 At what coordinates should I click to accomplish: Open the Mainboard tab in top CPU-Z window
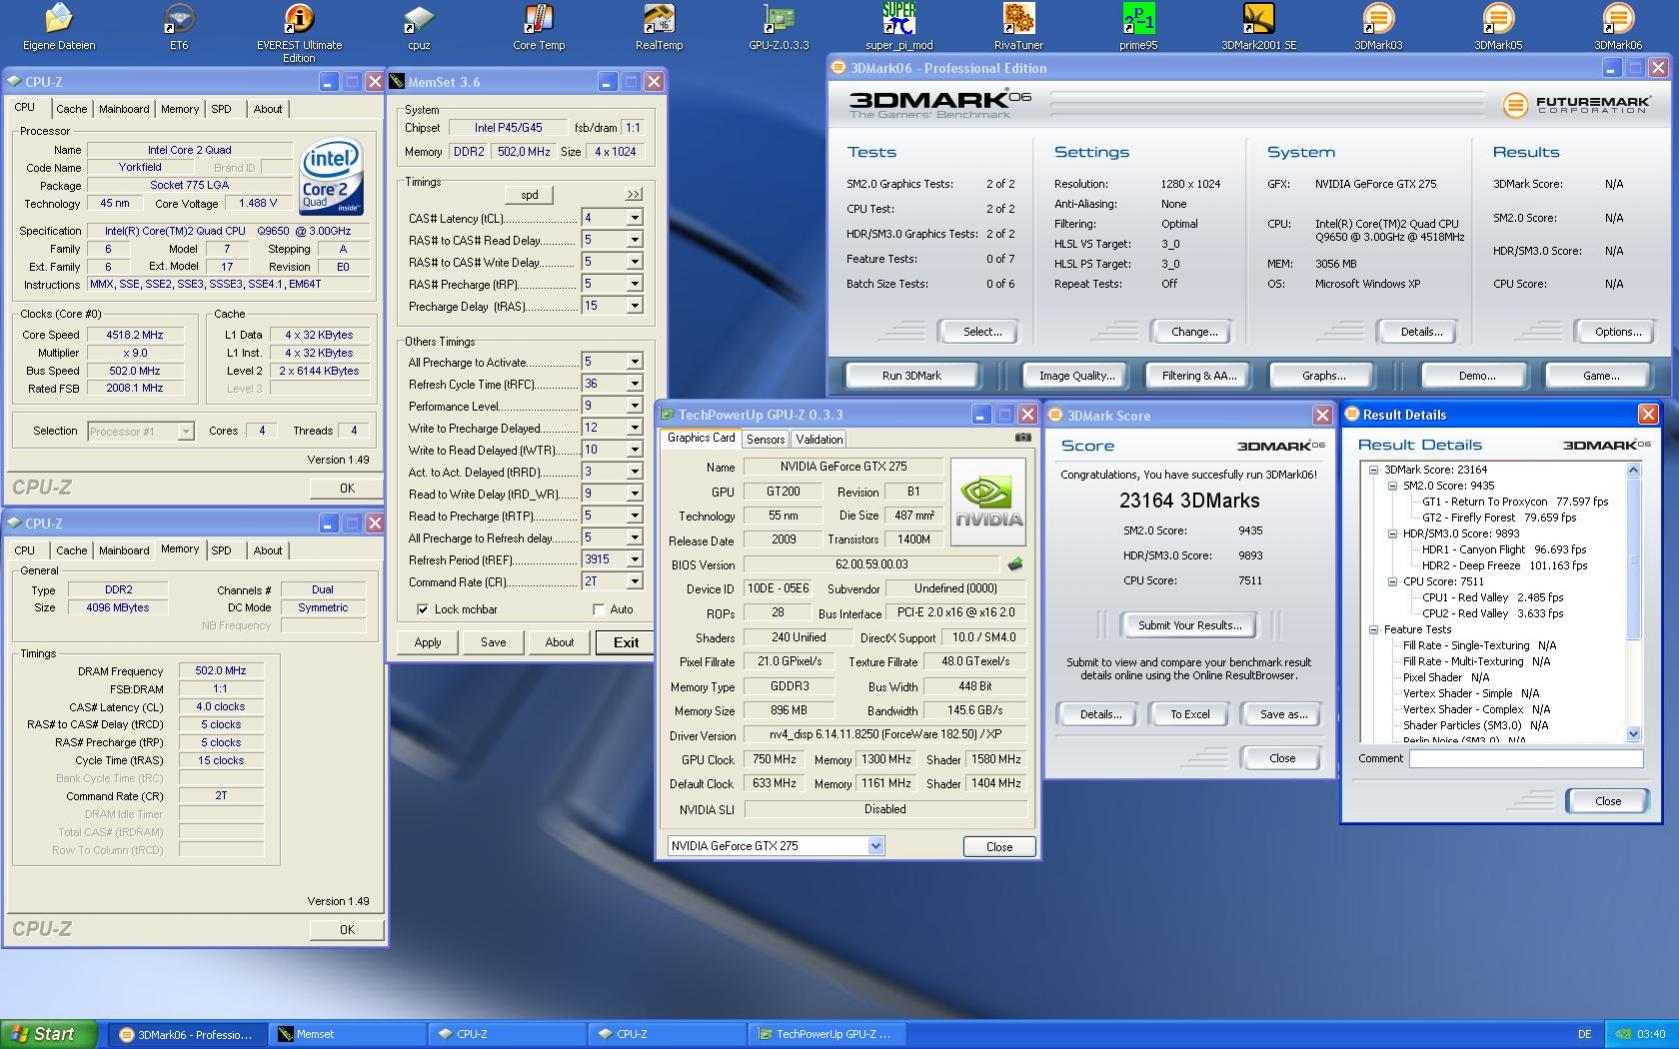(124, 109)
